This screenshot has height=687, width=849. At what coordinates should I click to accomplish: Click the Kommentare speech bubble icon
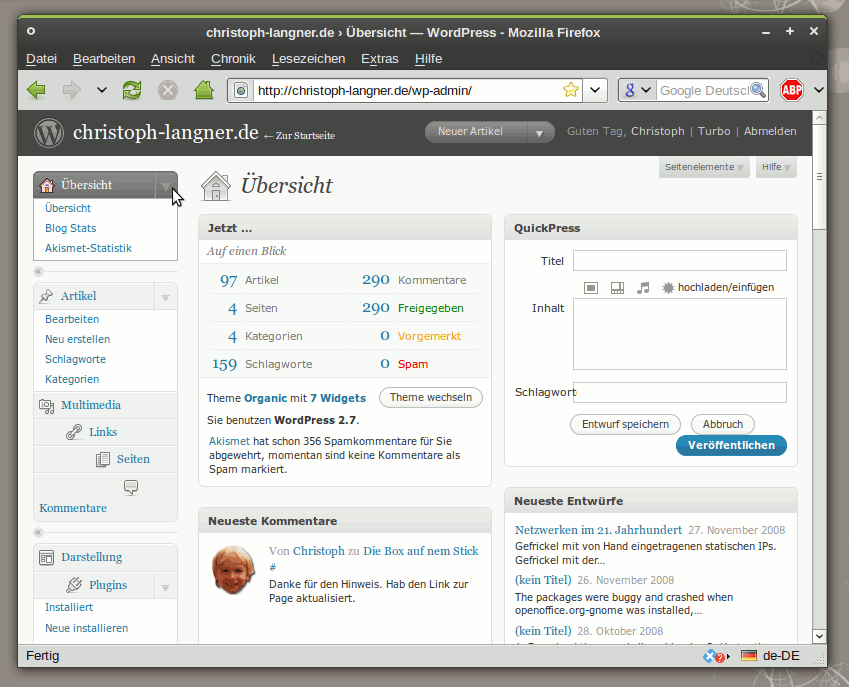tap(130, 487)
